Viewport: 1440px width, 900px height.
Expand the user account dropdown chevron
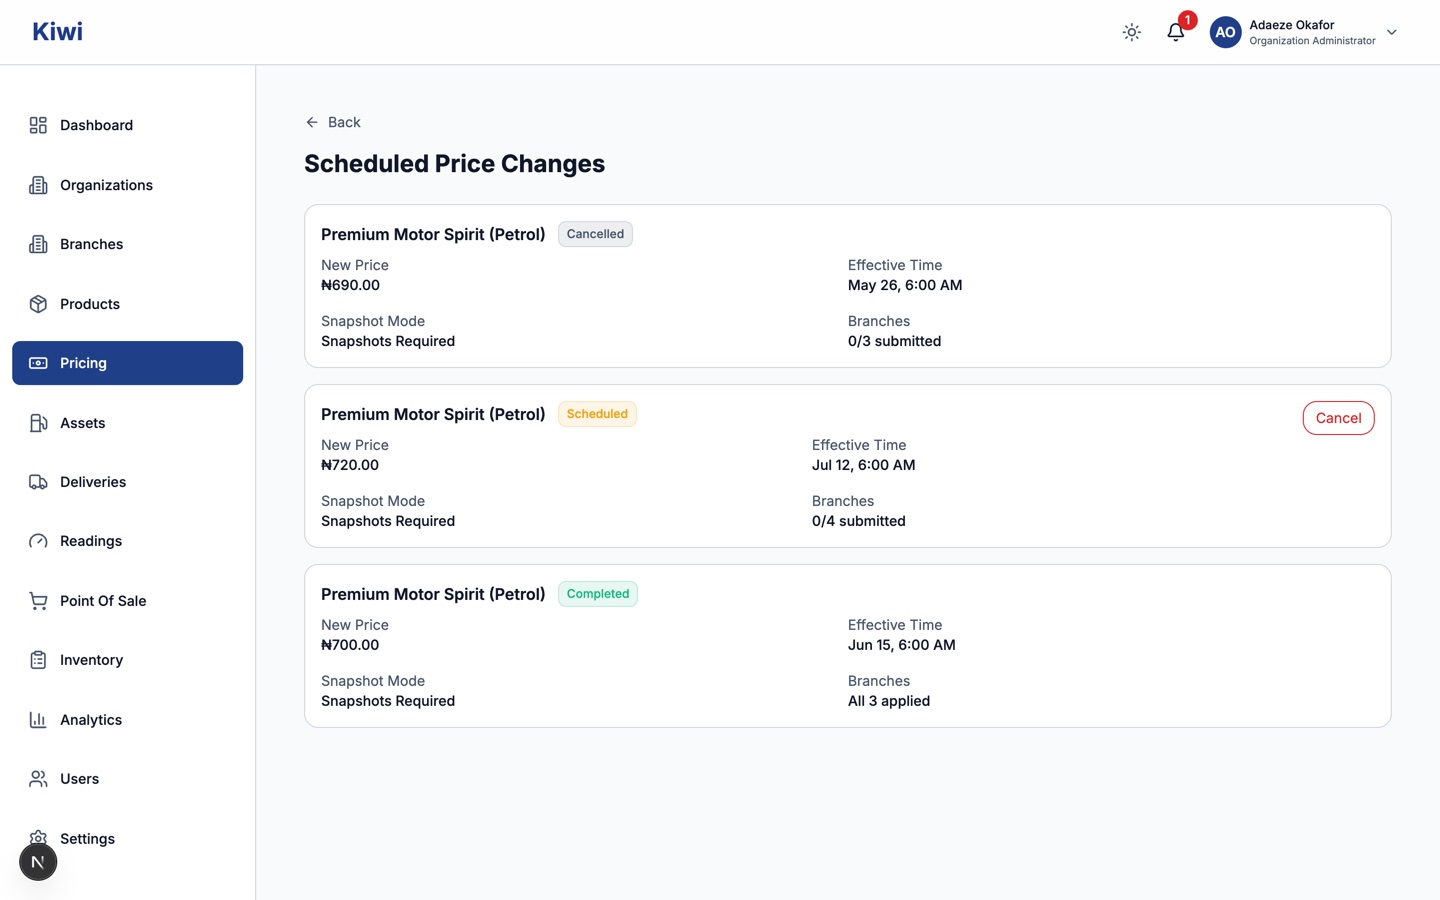click(1391, 32)
